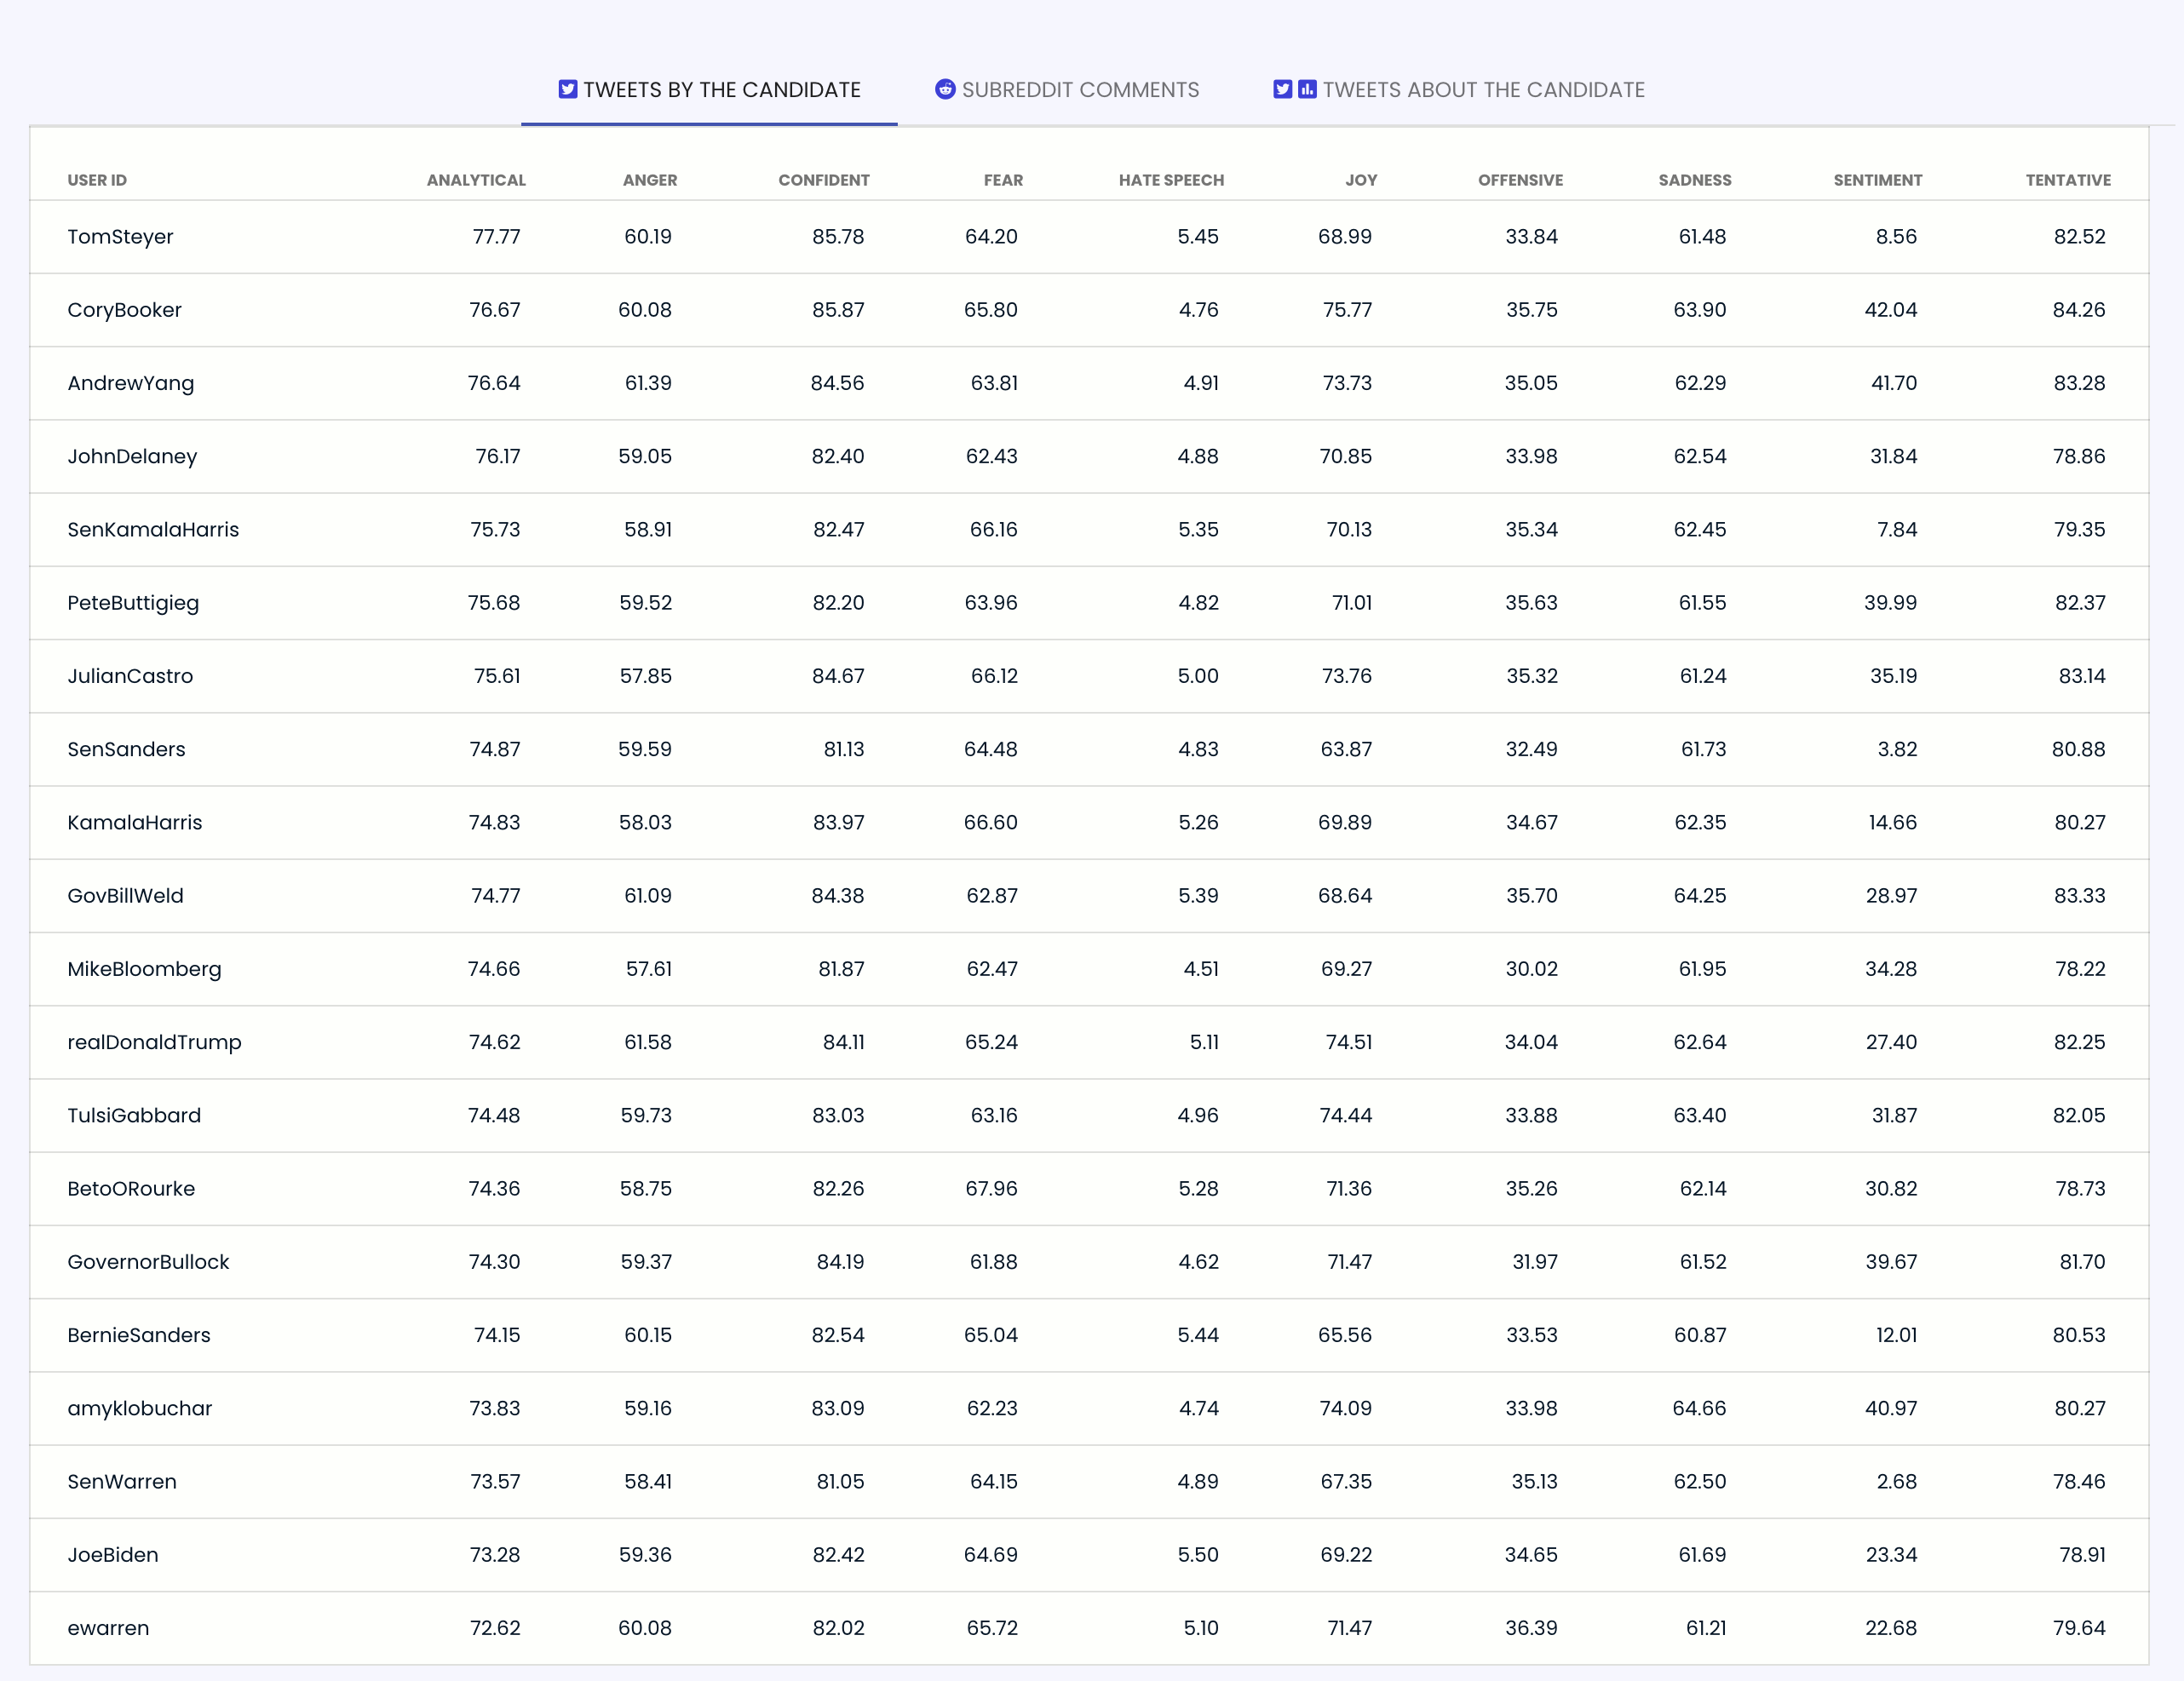Click bar chart icon on Tweets About tab
2184x1681 pixels.
[1307, 89]
